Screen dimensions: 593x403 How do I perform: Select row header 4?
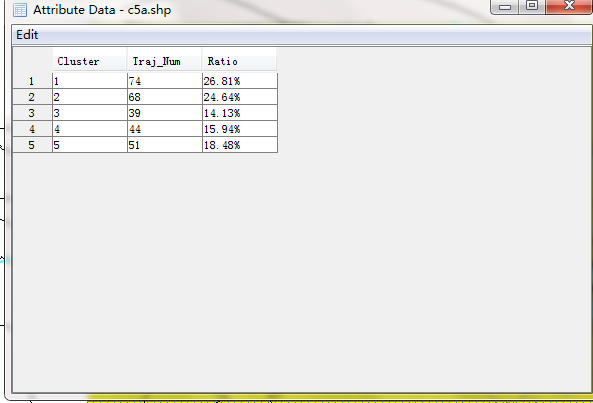(32, 129)
